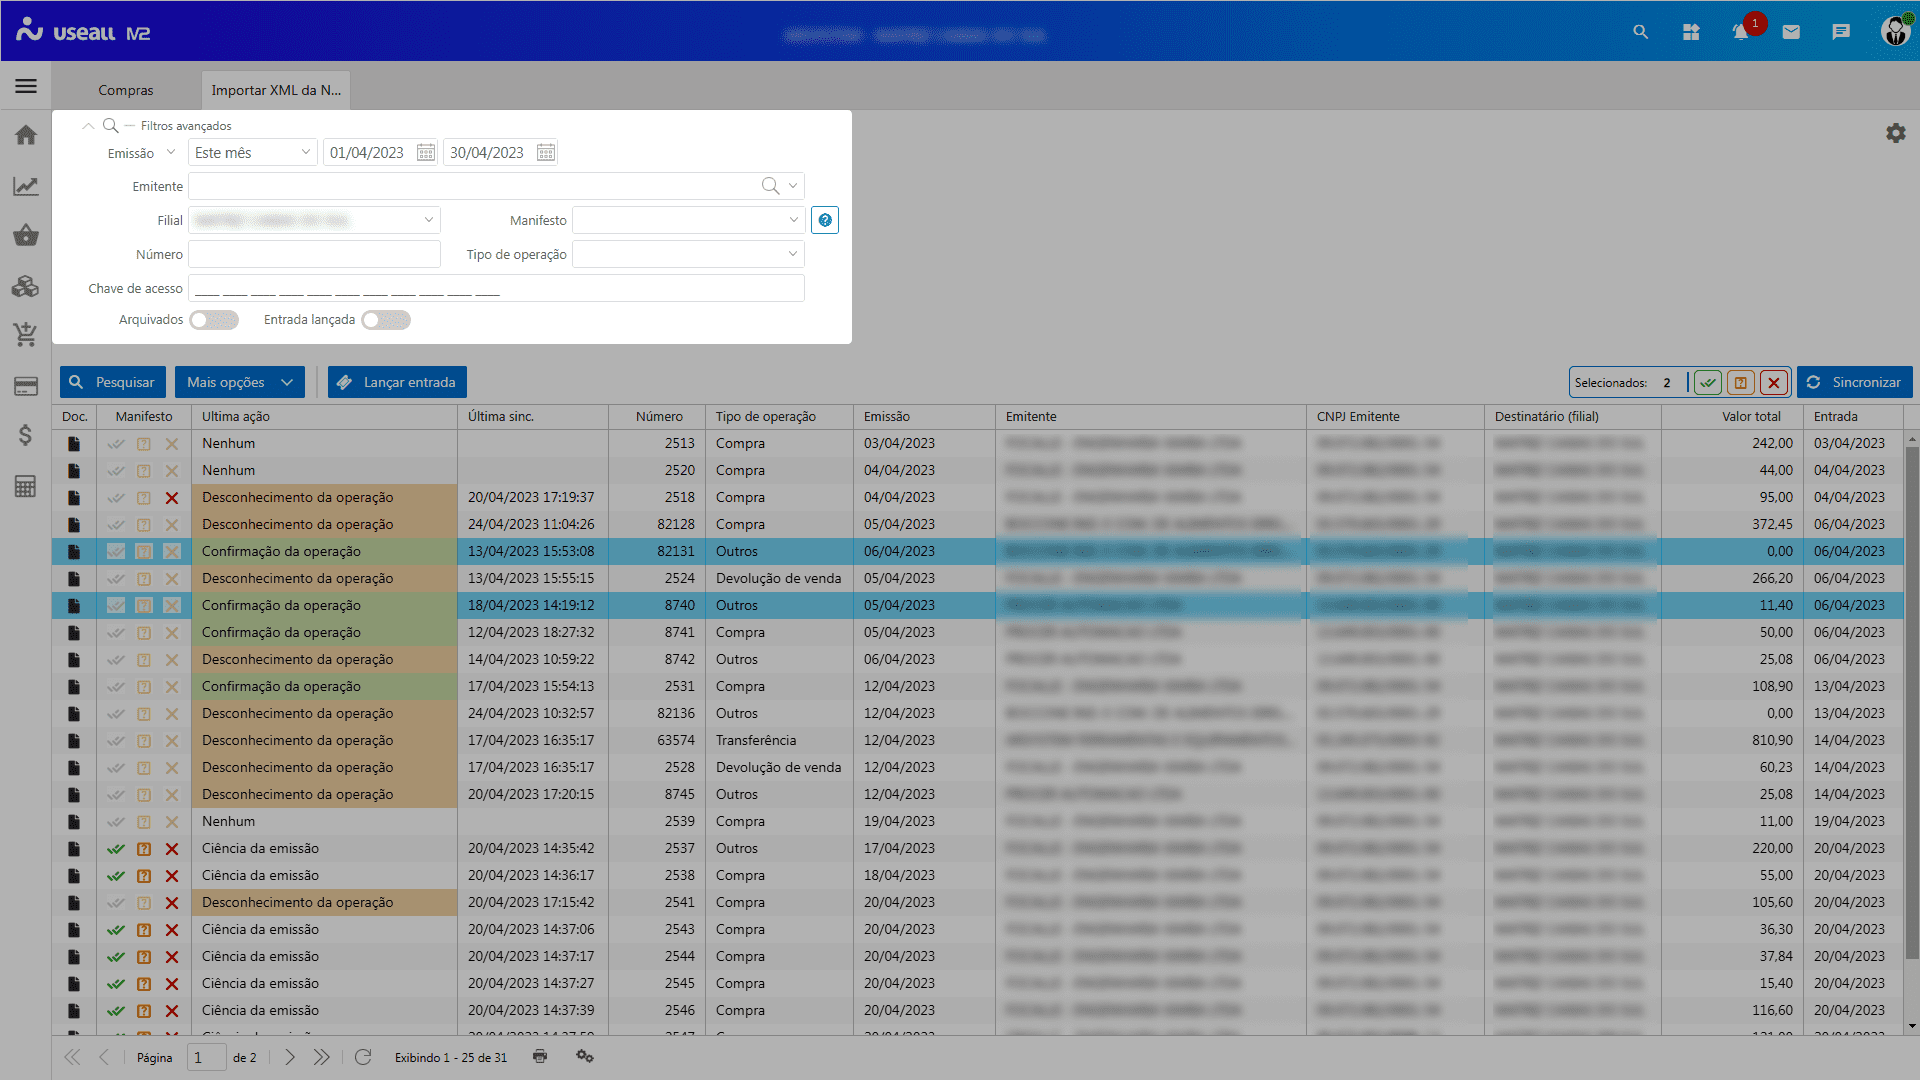
Task: Toggle the Arquivados switch
Action: 214,320
